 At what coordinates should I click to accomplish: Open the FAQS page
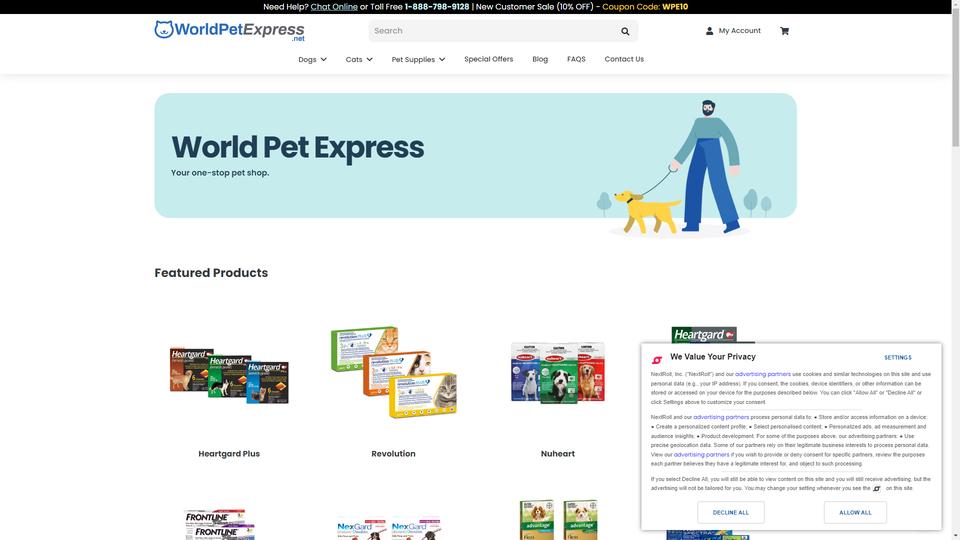pos(576,59)
